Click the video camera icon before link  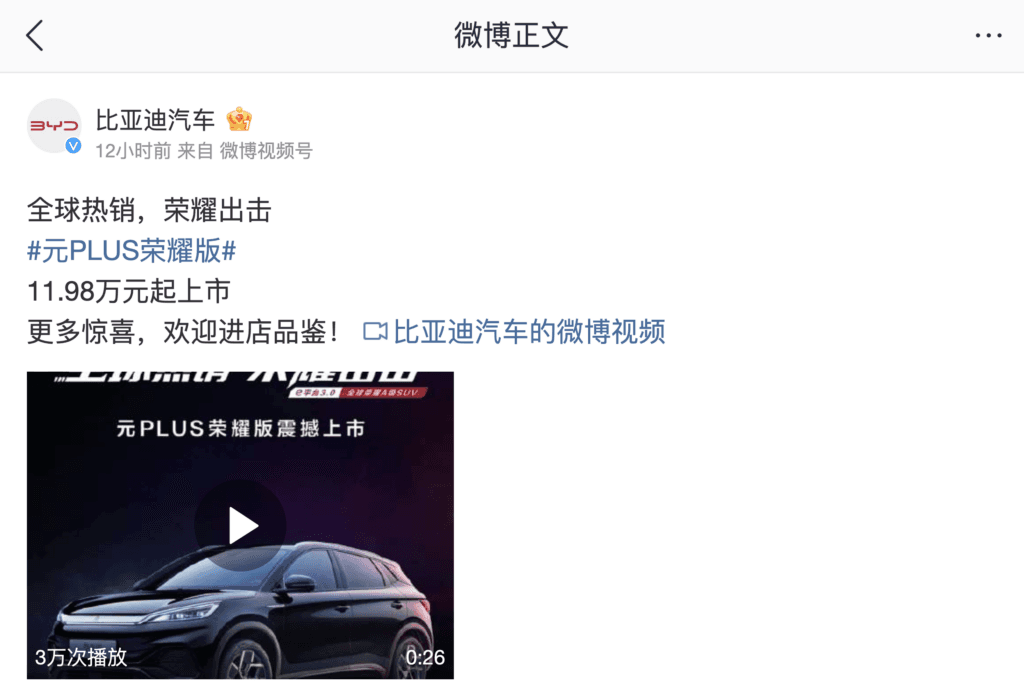375,332
